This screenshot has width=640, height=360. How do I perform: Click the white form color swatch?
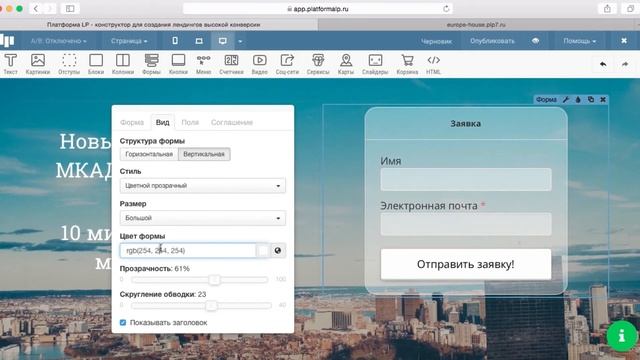pyautogui.click(x=264, y=250)
